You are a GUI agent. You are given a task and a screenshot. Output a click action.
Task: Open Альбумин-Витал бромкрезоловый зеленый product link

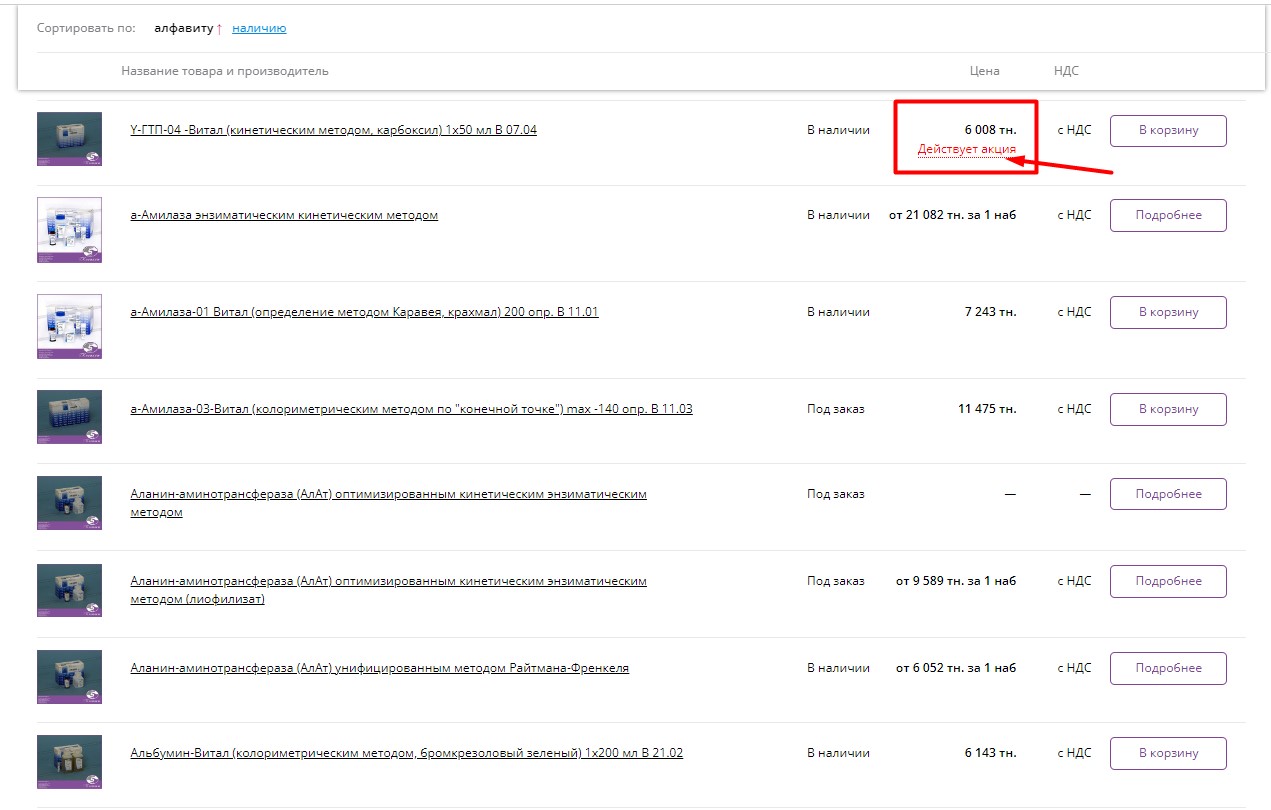tap(406, 753)
